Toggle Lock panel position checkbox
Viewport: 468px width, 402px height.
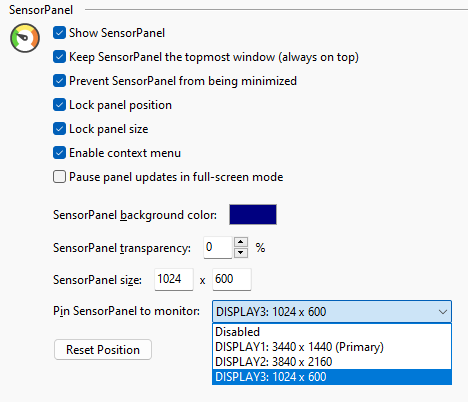[x=59, y=105]
